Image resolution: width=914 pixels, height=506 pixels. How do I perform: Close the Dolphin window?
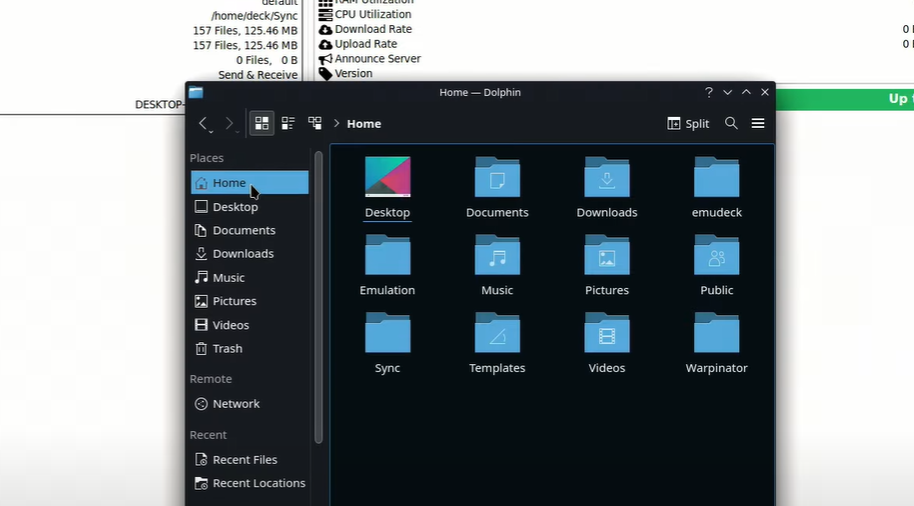pos(765,92)
